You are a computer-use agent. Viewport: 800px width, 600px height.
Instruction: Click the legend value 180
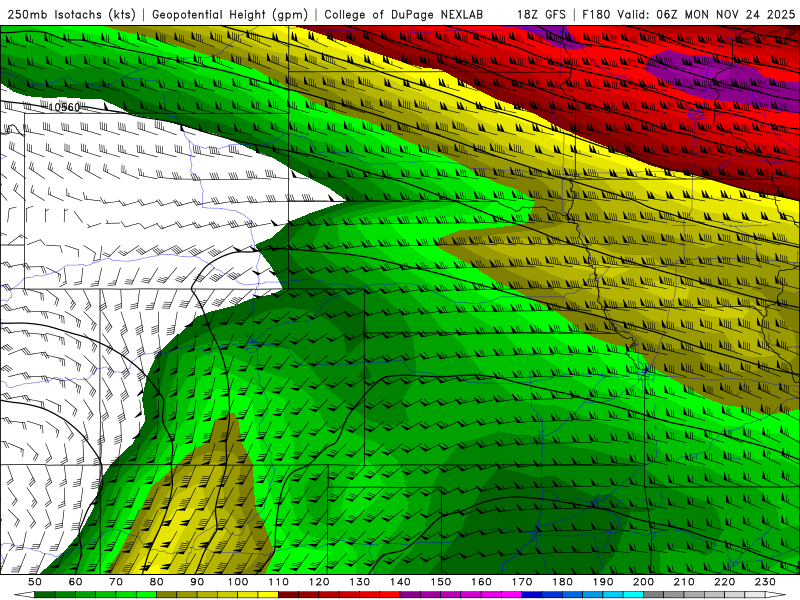click(562, 582)
